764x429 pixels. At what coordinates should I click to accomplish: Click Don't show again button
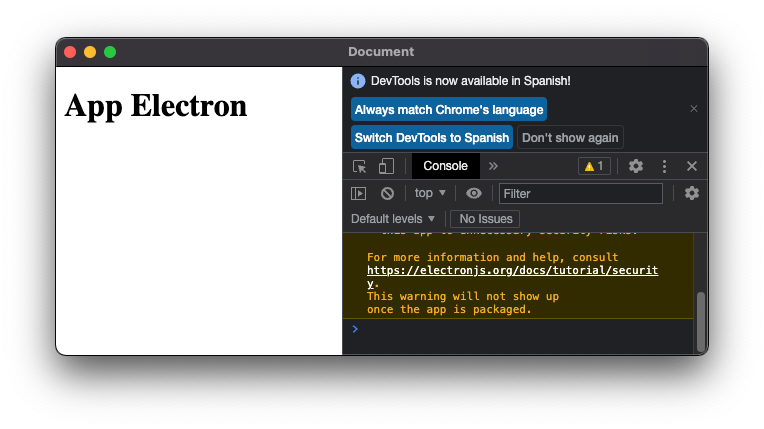(x=570, y=137)
